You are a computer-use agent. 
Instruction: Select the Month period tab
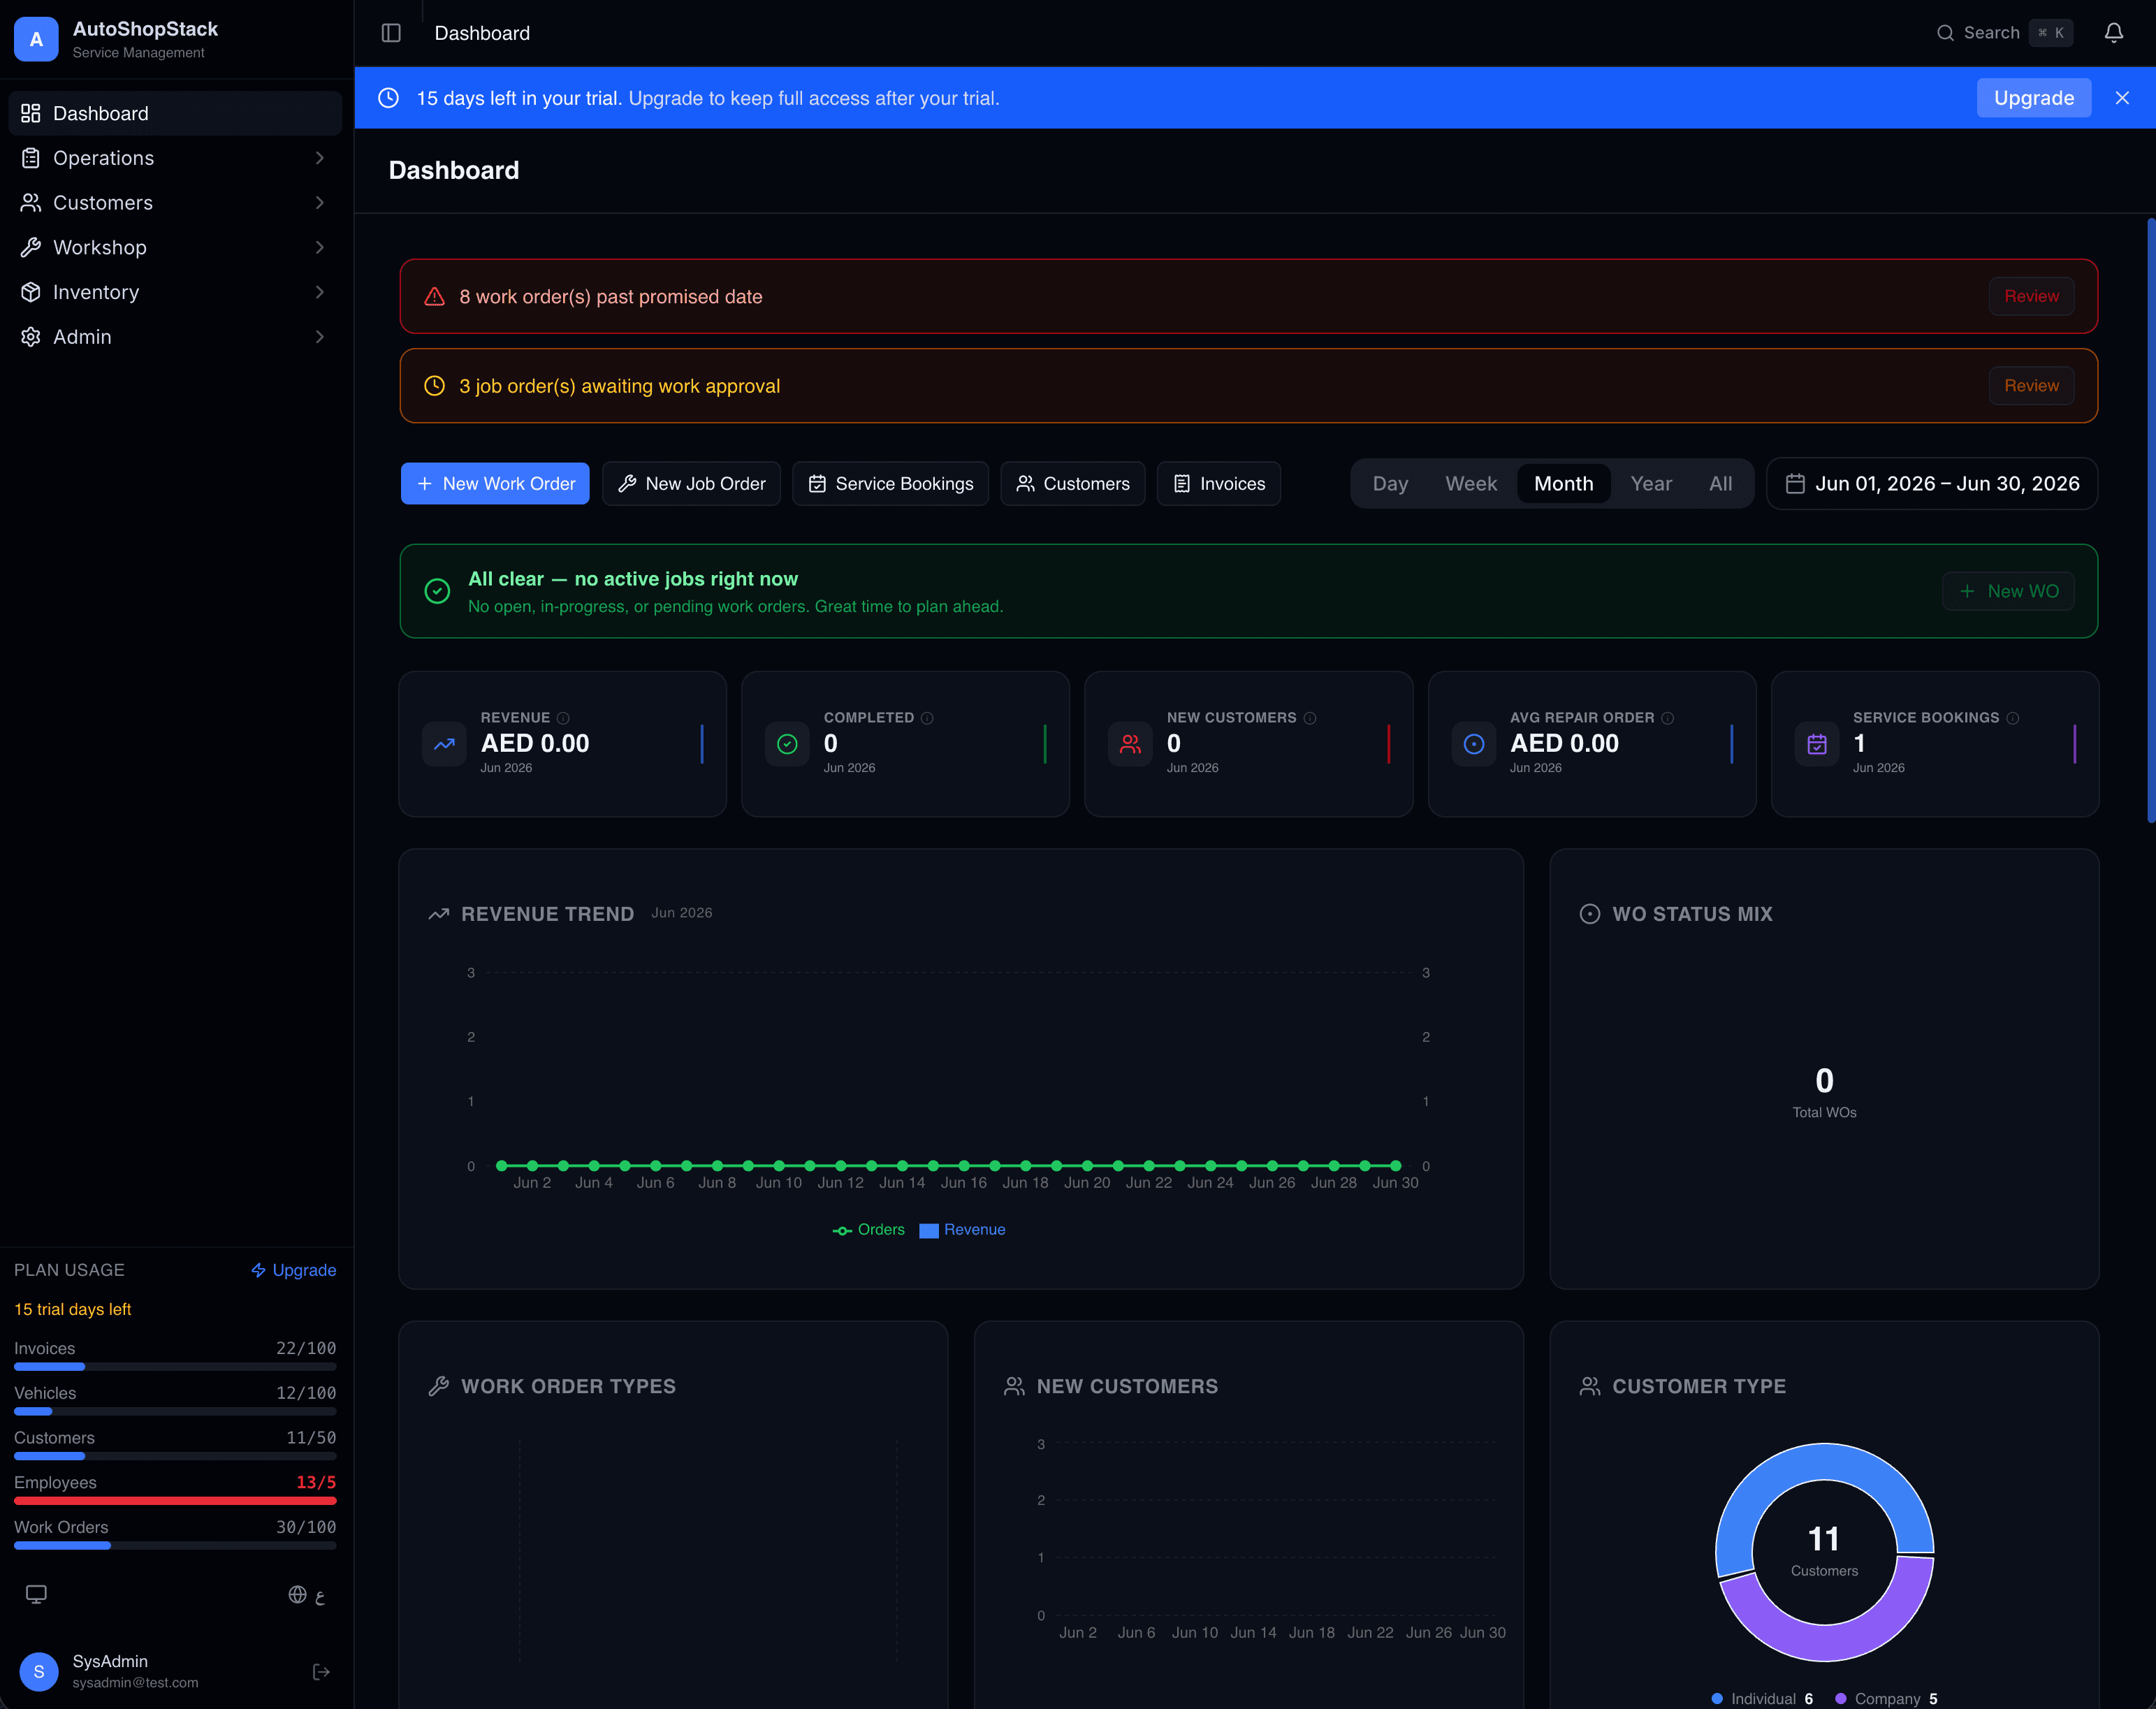(1563, 484)
